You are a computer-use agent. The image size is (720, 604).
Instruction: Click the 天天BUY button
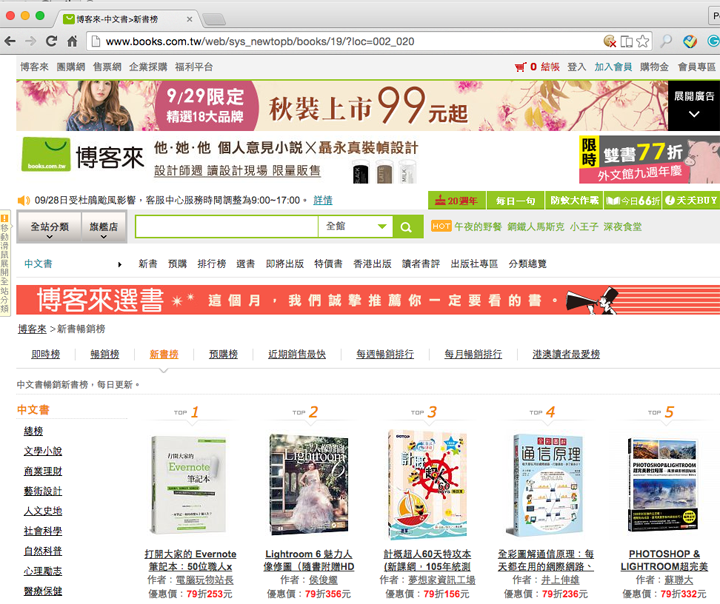coord(691,200)
